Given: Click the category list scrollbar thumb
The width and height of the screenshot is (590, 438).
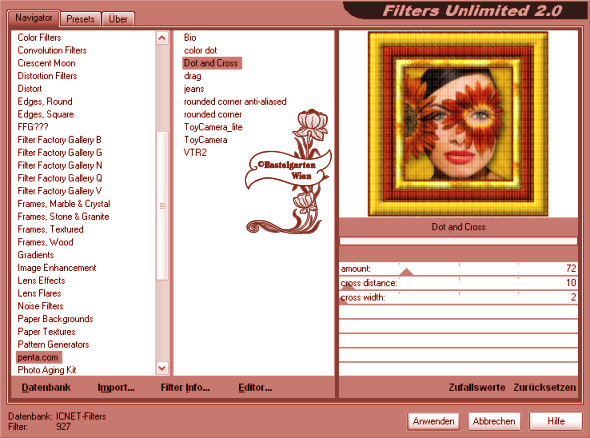Looking at the screenshot, I should click(162, 205).
